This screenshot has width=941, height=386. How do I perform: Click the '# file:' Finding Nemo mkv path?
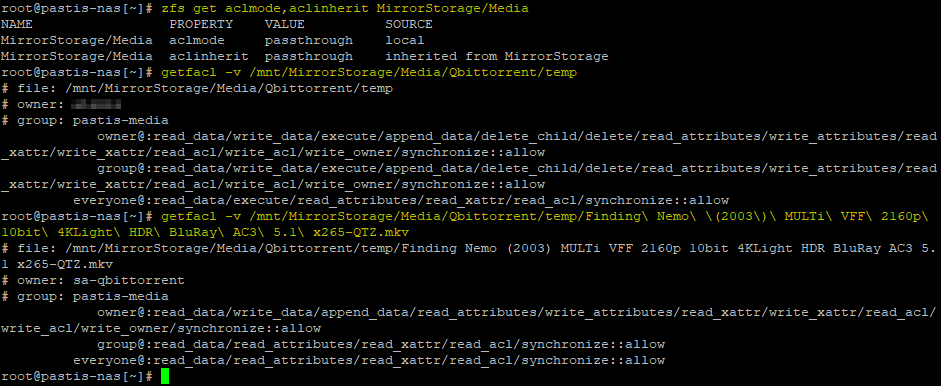click(468, 256)
